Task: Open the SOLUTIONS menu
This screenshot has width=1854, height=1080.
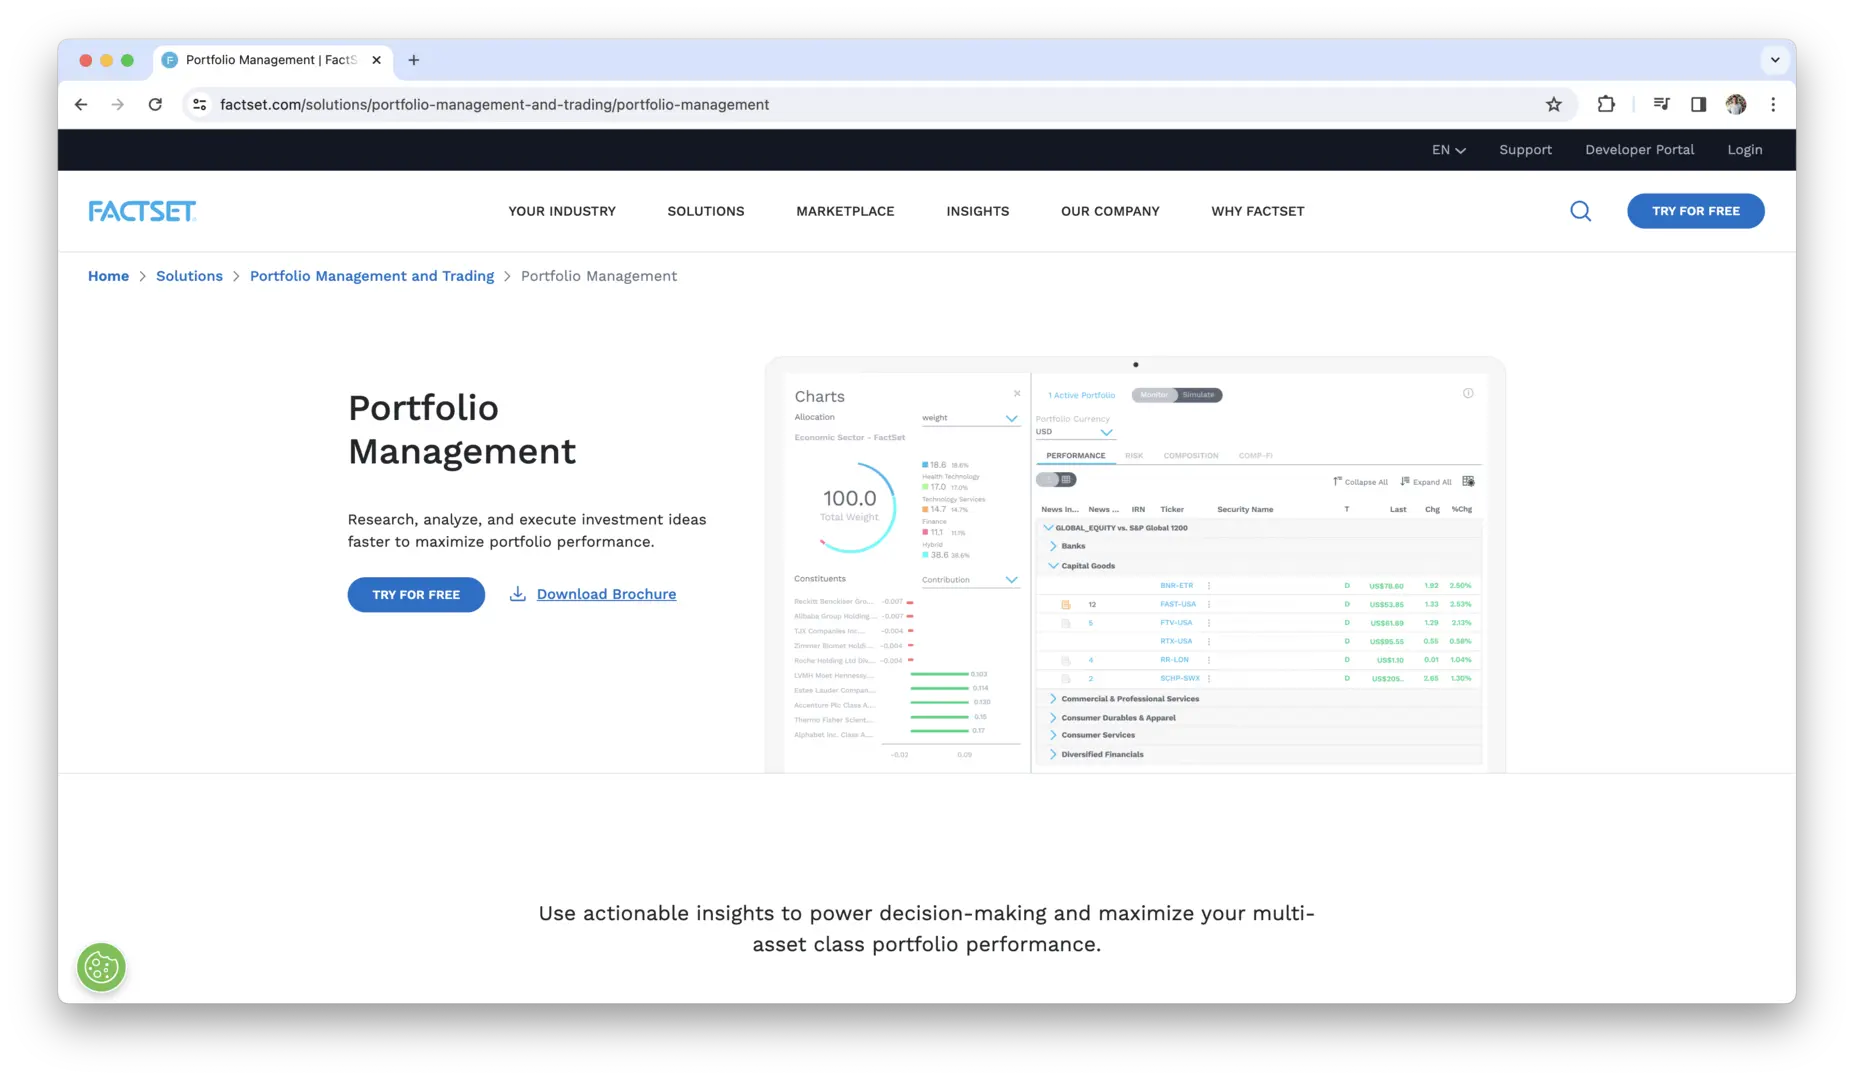Action: point(706,211)
